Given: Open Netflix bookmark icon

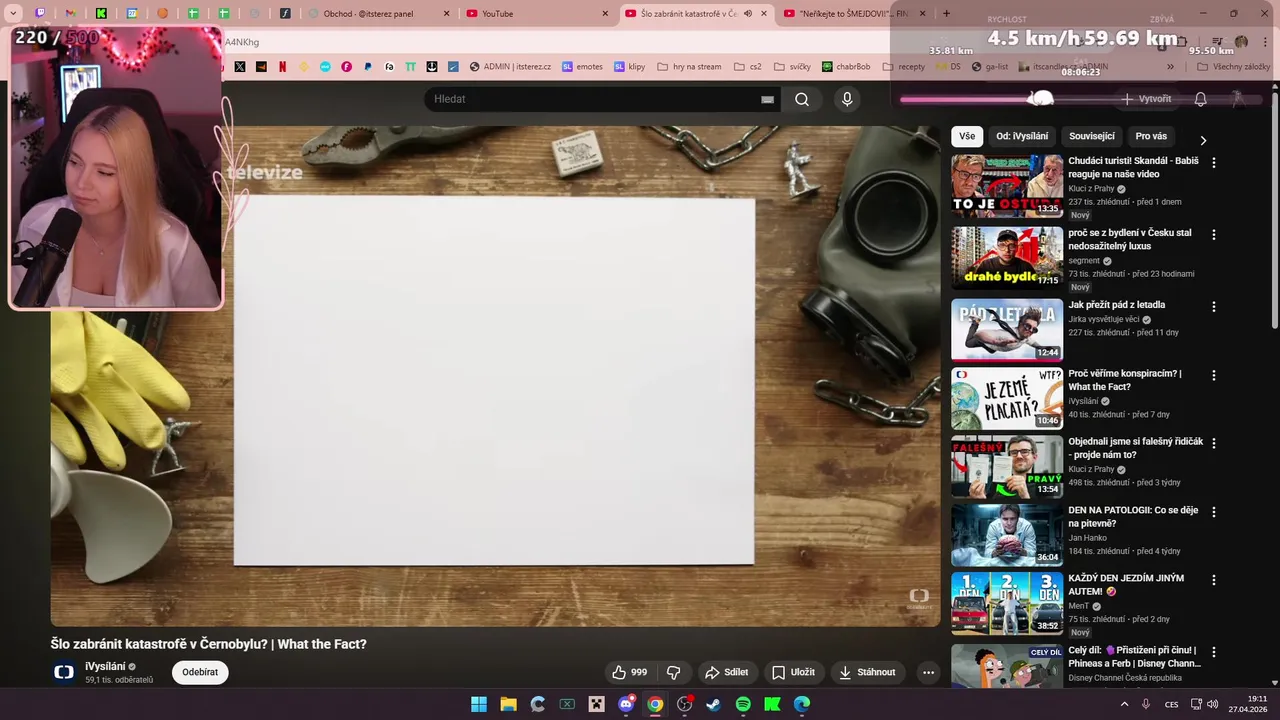Looking at the screenshot, I should pos(282,67).
